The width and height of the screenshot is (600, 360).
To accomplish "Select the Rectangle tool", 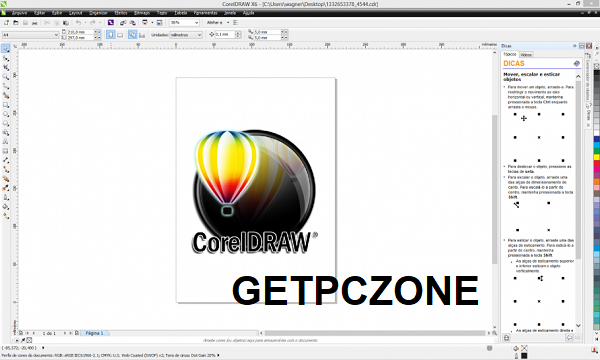I will click(x=6, y=104).
